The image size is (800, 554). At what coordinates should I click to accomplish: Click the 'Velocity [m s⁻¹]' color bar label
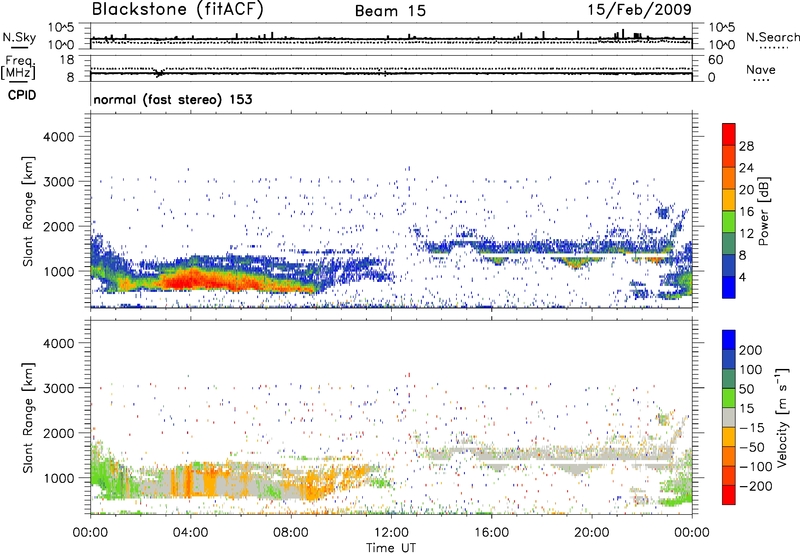[x=781, y=417]
